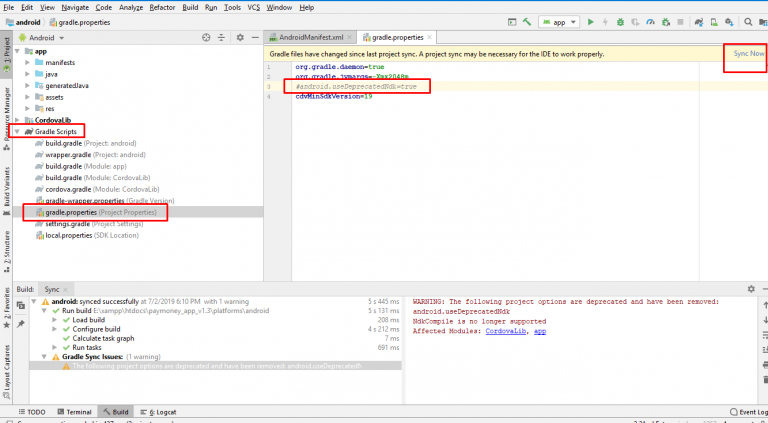Click the Make Project hammer icon
The height and width of the screenshot is (423, 768).
tap(526, 21)
